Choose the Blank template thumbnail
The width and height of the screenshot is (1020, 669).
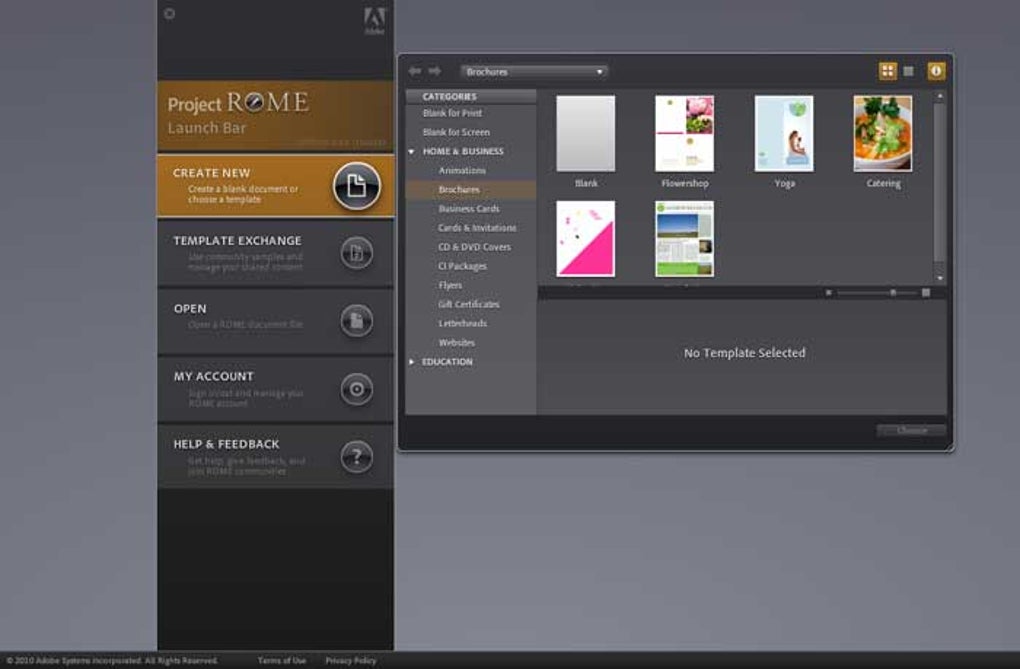585,134
